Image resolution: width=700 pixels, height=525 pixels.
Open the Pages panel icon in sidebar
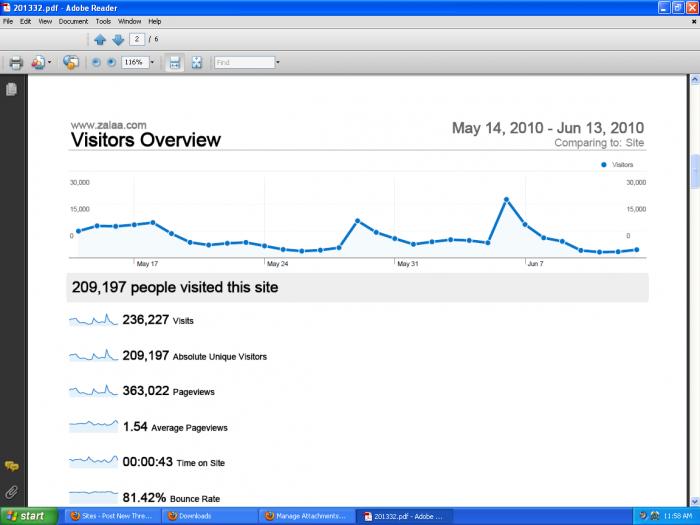[12, 89]
